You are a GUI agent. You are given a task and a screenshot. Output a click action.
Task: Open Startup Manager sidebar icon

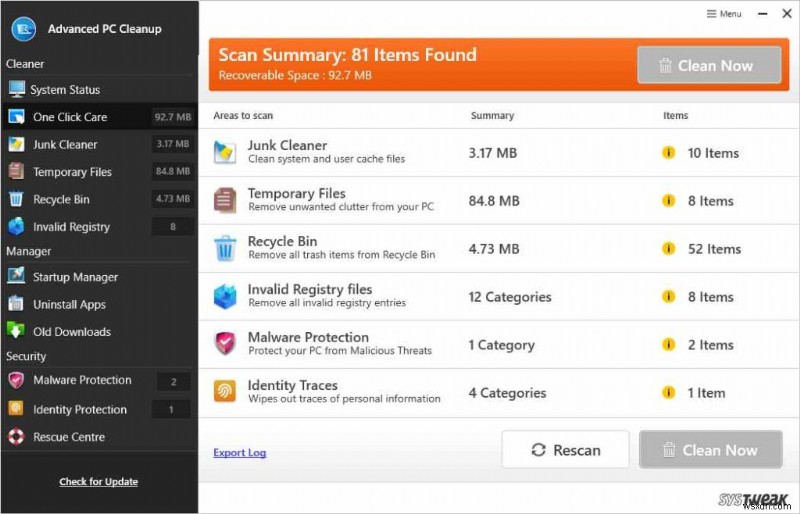[16, 276]
